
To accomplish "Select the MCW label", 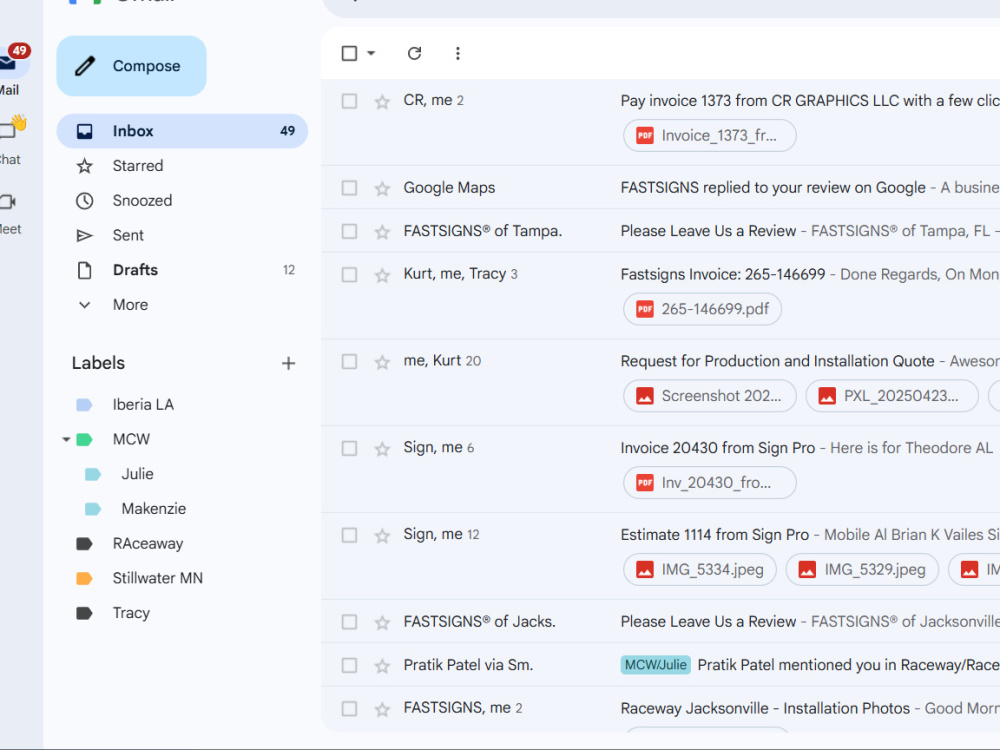I will click(131, 439).
